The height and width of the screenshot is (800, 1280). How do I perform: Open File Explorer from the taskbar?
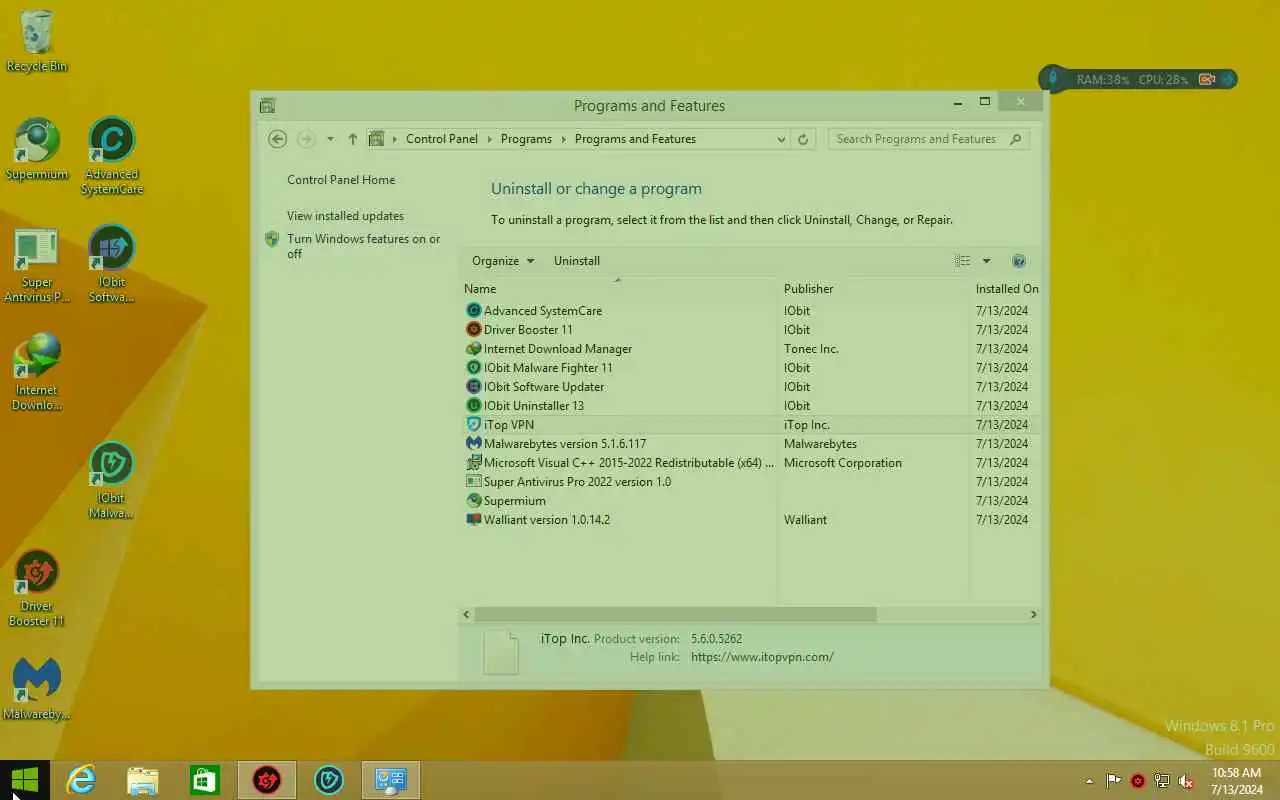(143, 780)
